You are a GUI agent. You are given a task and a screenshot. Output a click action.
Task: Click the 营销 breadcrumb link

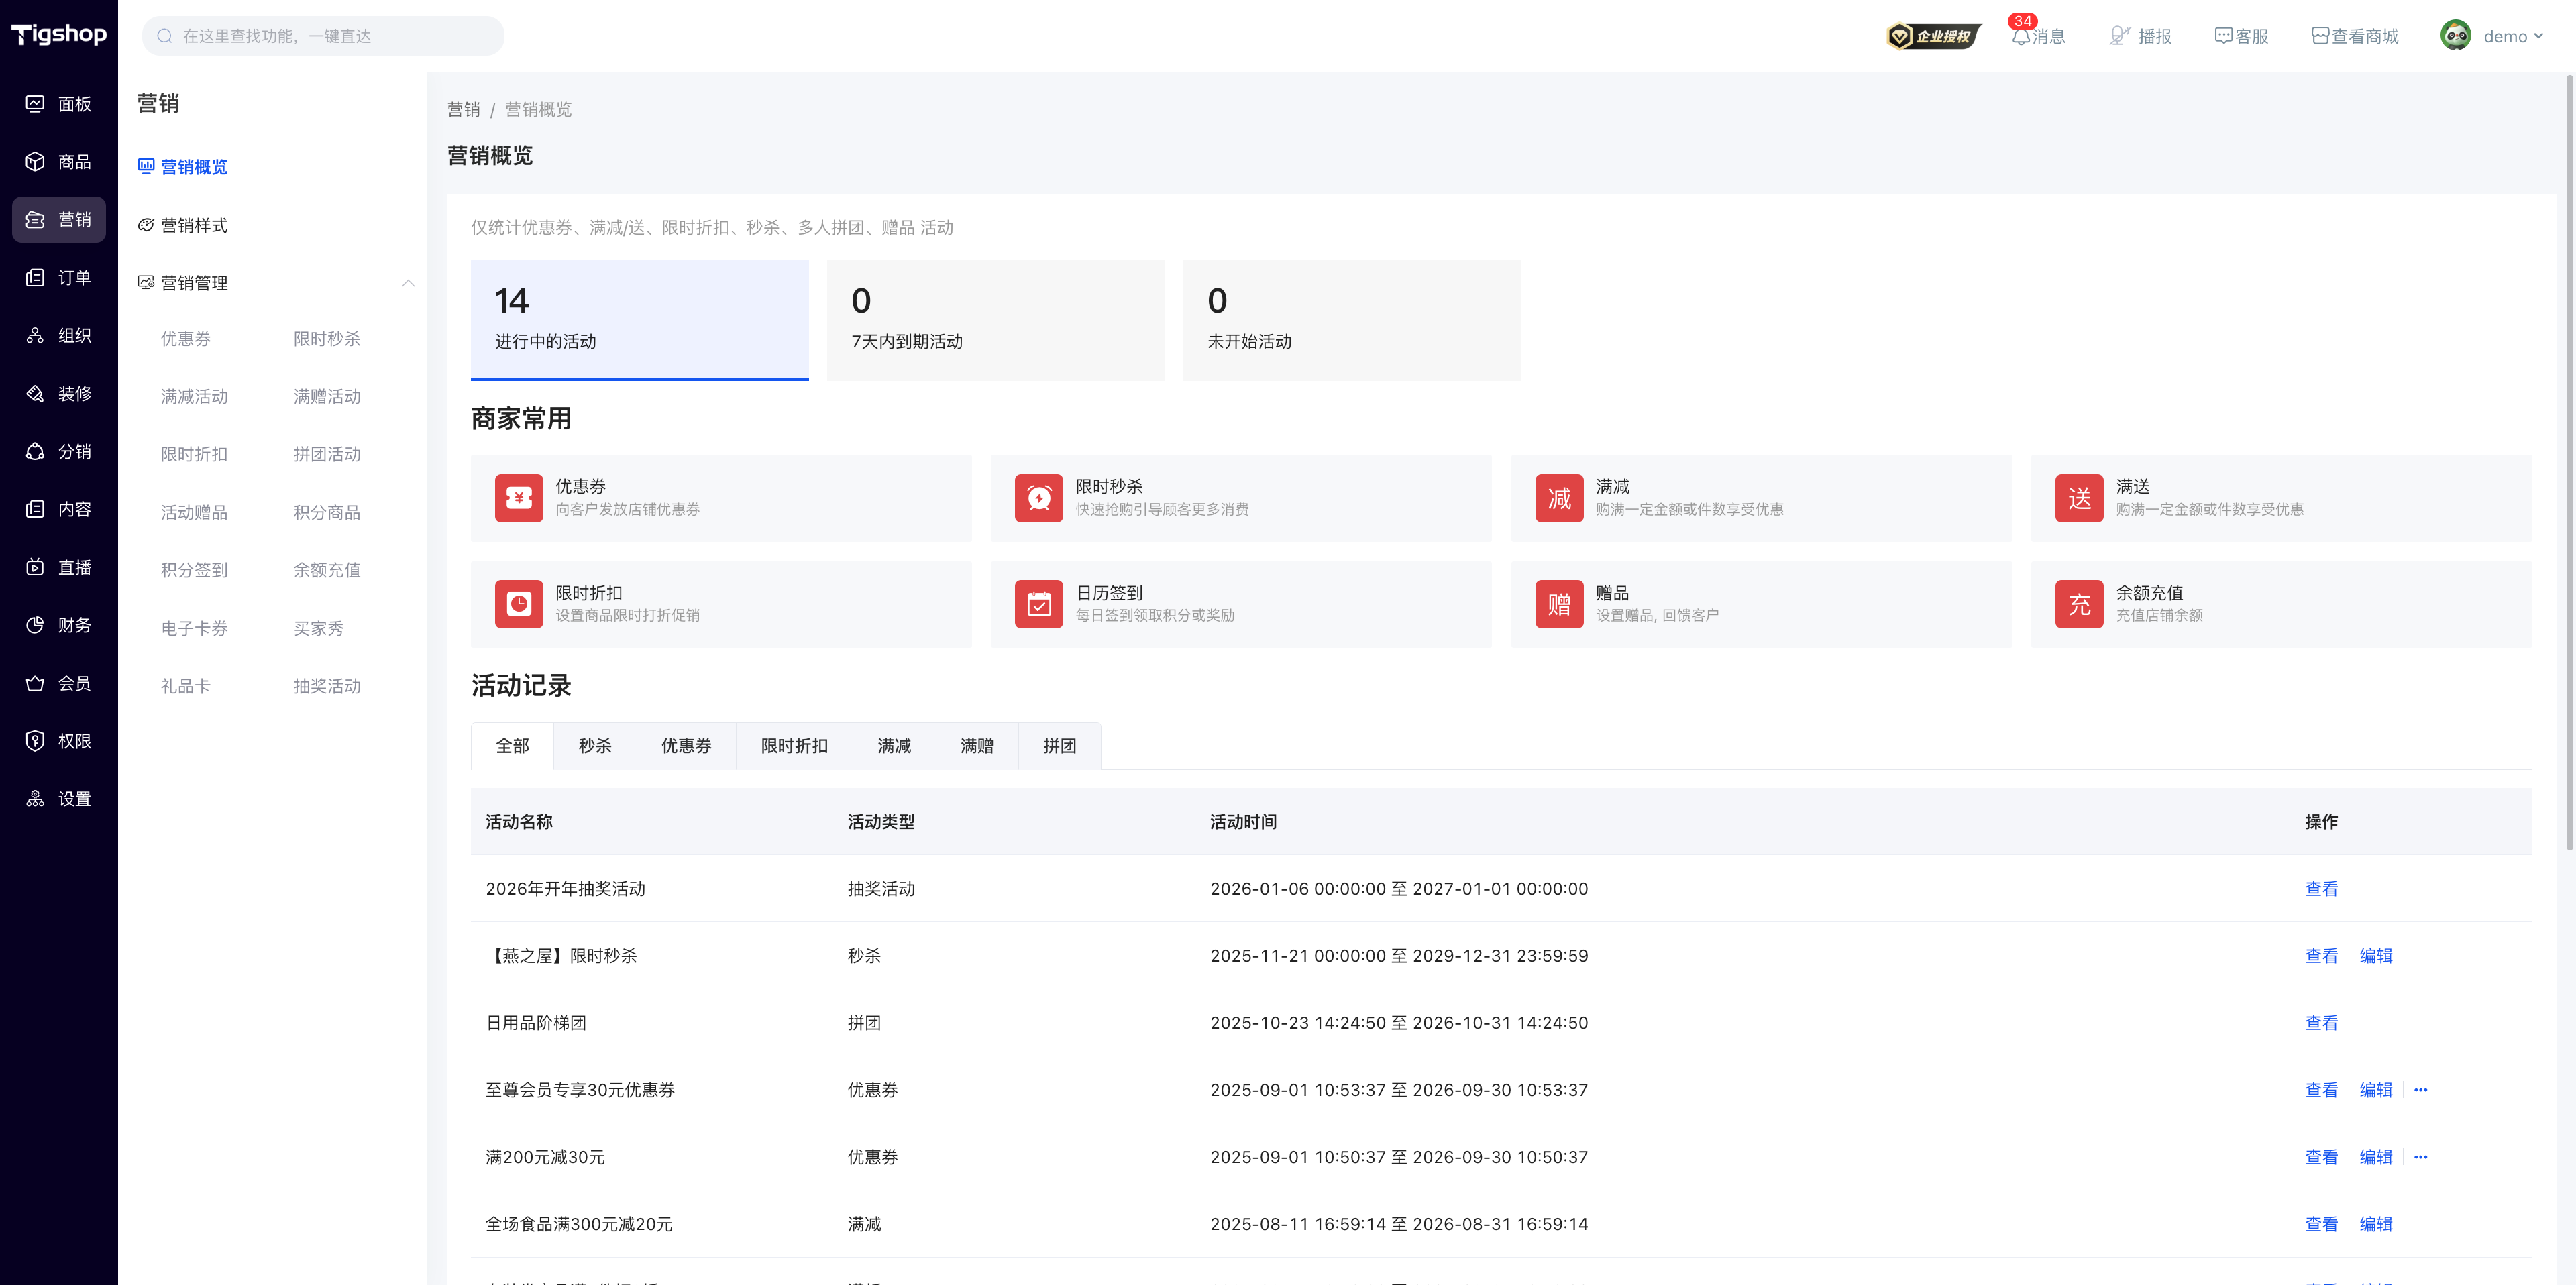tap(463, 110)
